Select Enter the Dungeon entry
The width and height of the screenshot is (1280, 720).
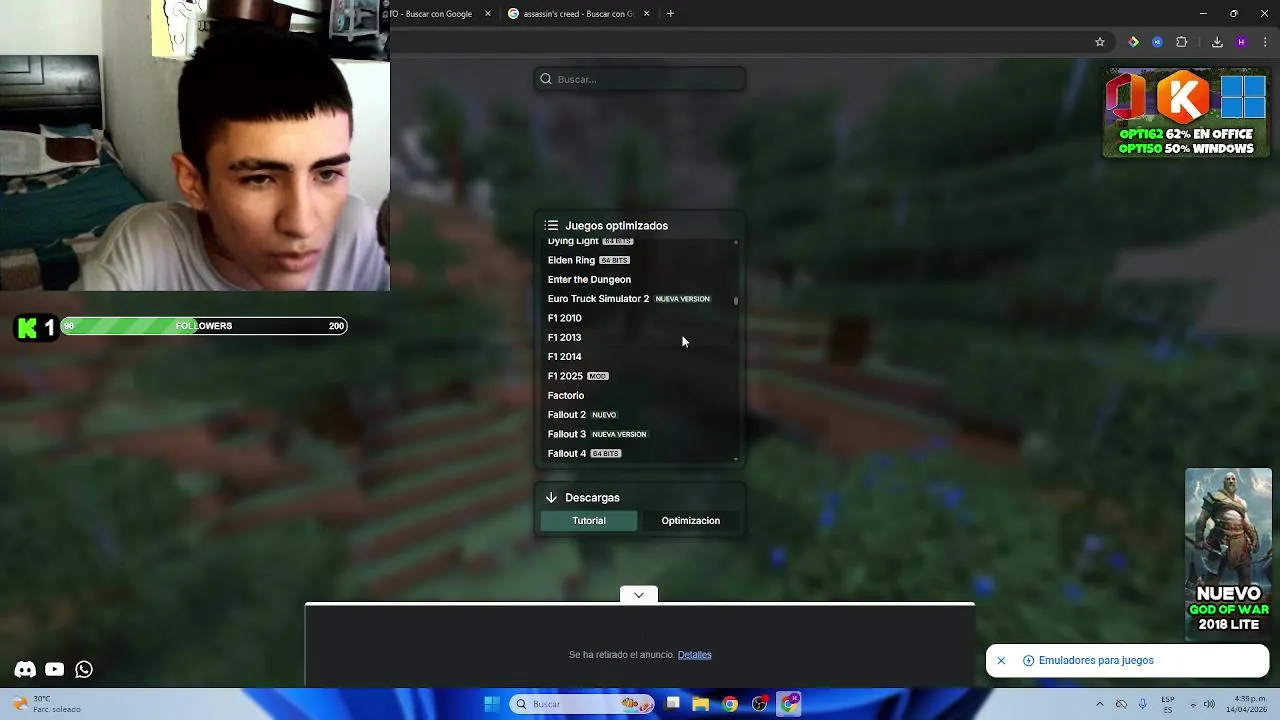589,280
